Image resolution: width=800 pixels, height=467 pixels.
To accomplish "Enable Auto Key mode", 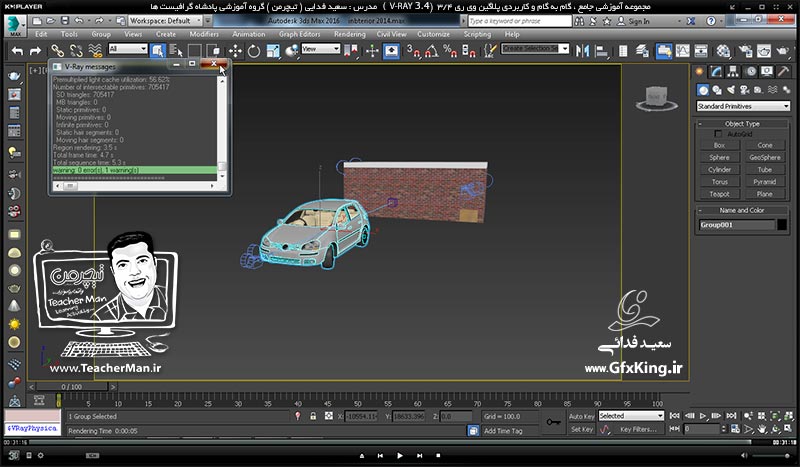I will tap(582, 416).
